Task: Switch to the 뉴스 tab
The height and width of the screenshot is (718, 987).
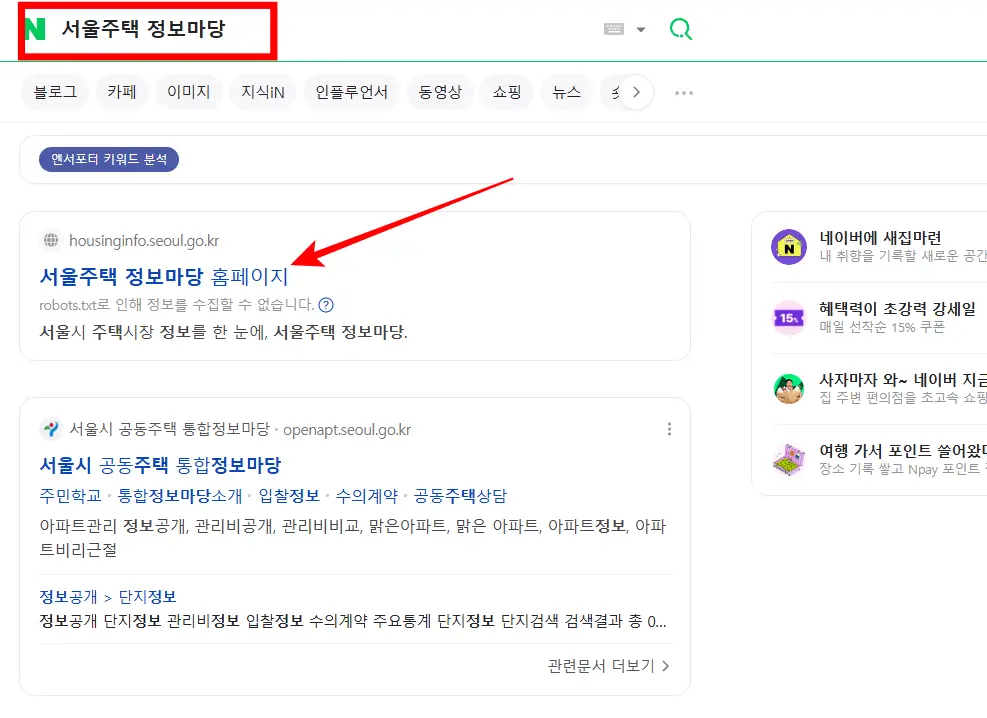Action: (x=566, y=93)
